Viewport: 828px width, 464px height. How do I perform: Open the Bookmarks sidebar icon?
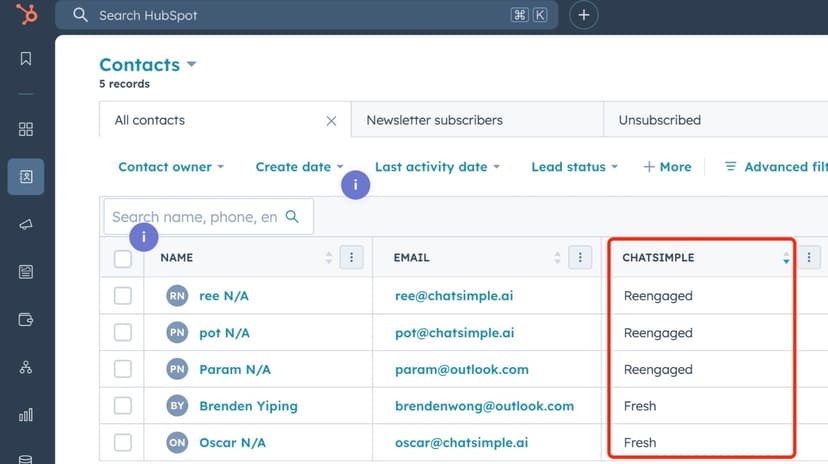(x=26, y=58)
